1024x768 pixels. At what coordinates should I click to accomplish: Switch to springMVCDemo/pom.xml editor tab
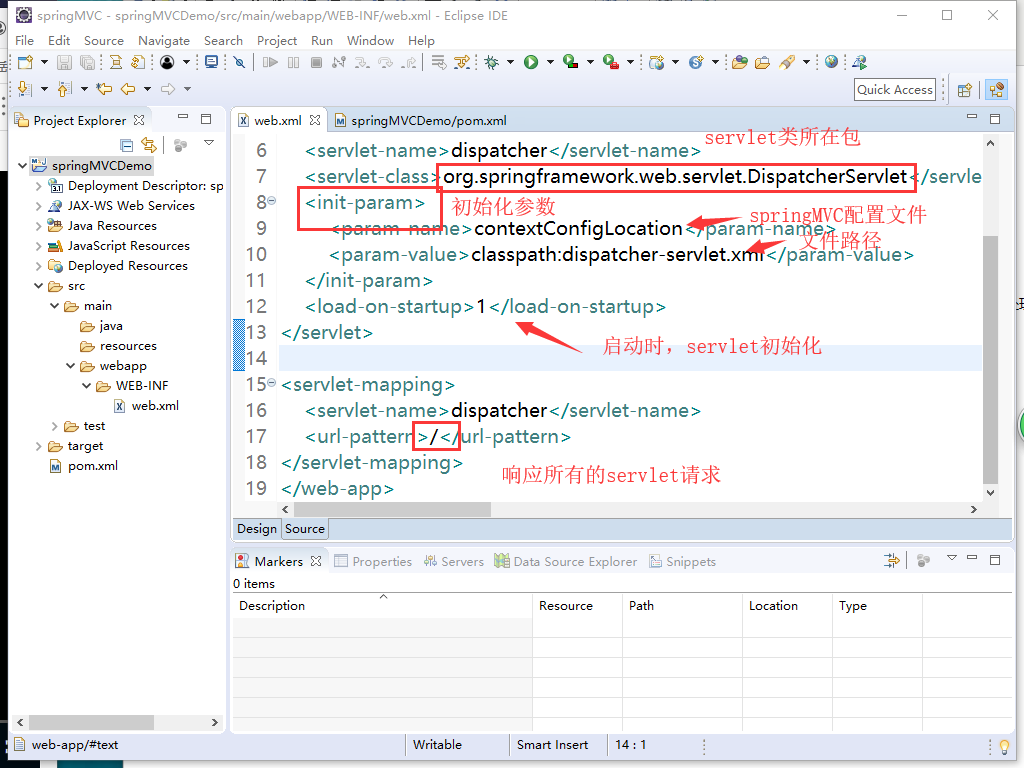(421, 121)
